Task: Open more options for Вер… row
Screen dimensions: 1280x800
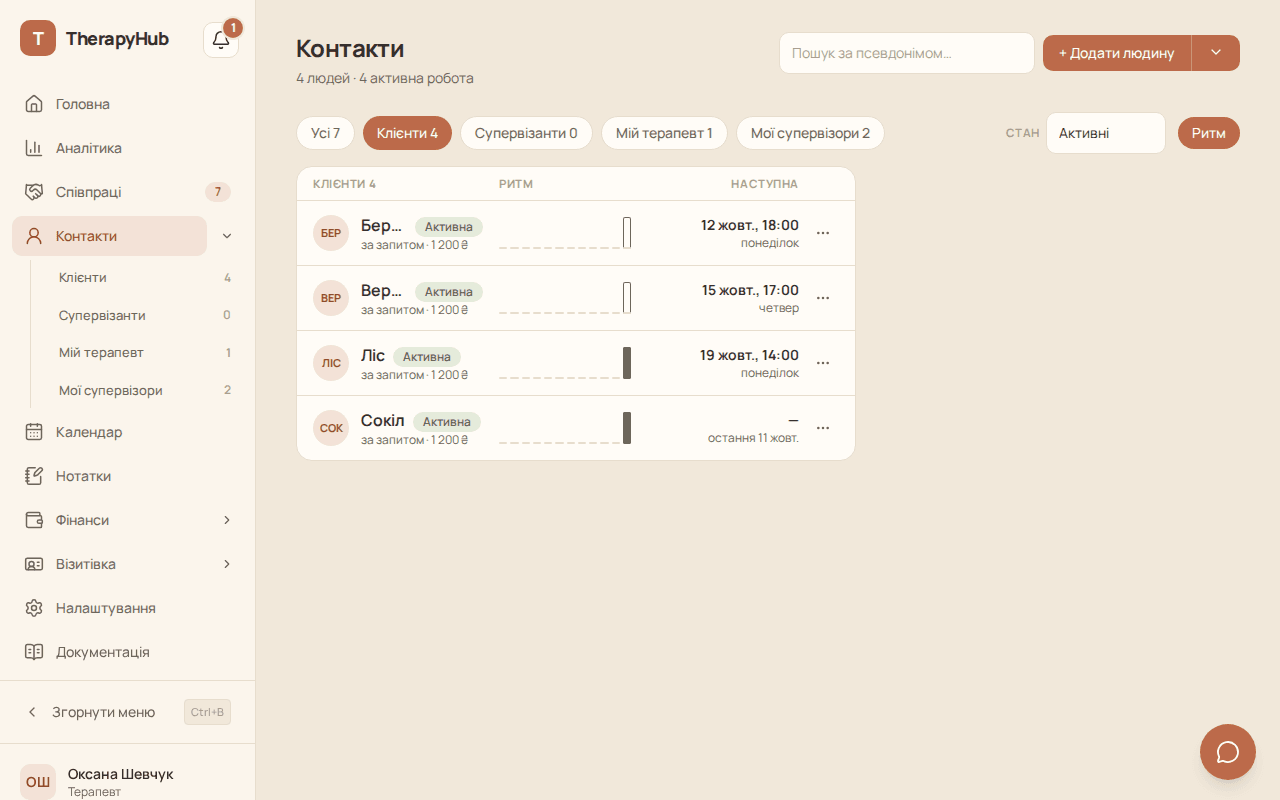Action: [x=823, y=298]
